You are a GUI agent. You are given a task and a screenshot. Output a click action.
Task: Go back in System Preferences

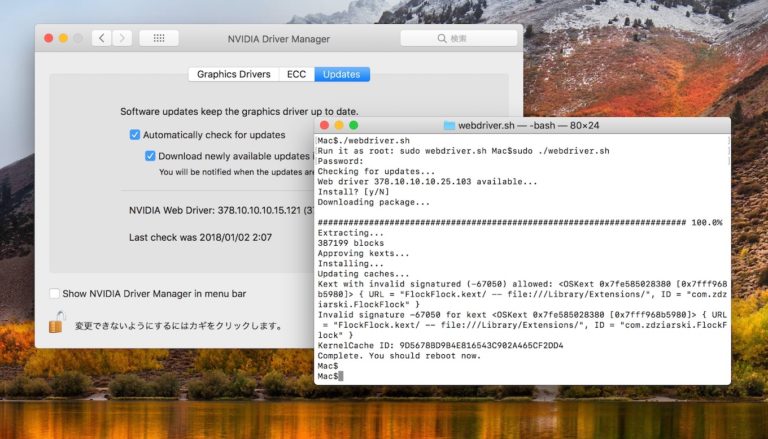[x=101, y=38]
